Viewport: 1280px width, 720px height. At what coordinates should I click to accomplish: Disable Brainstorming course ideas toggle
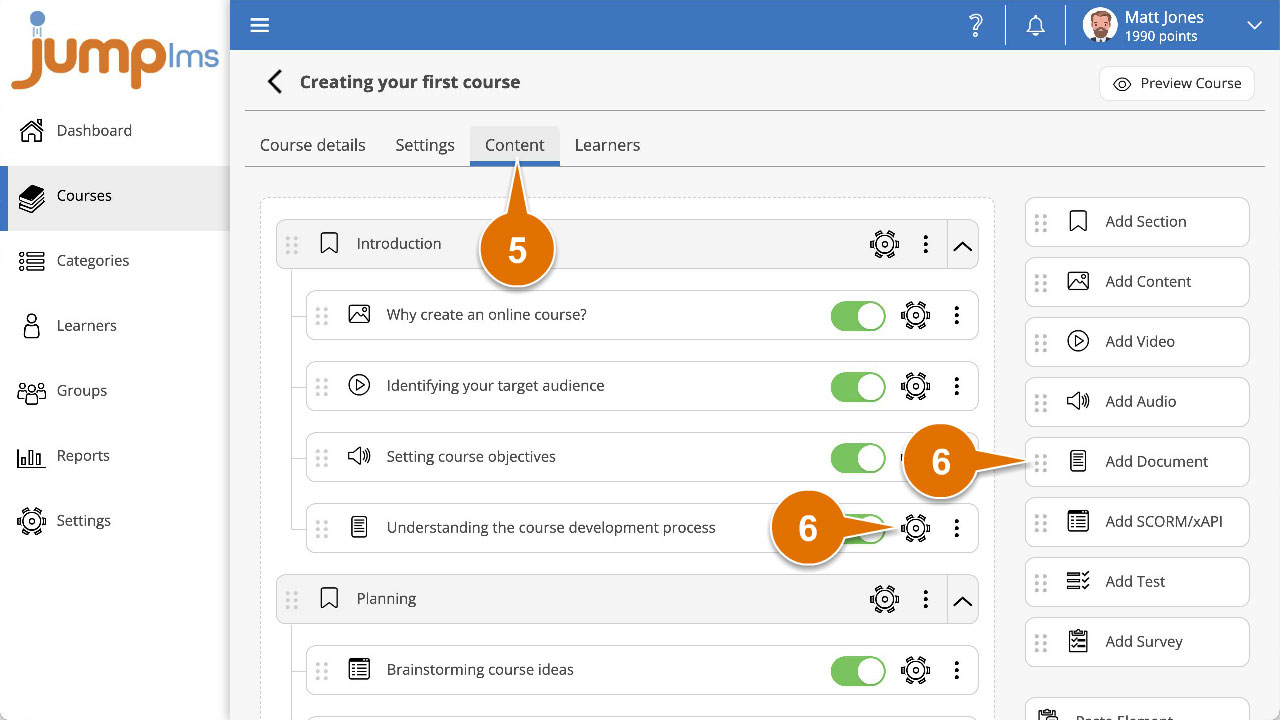[x=858, y=670]
